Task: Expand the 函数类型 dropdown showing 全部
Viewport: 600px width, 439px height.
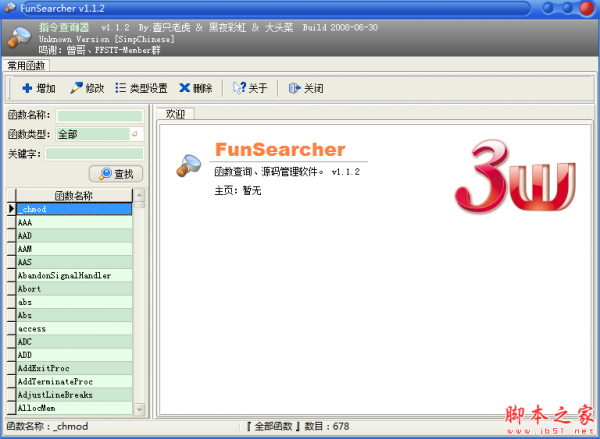Action: pyautogui.click(x=135, y=134)
